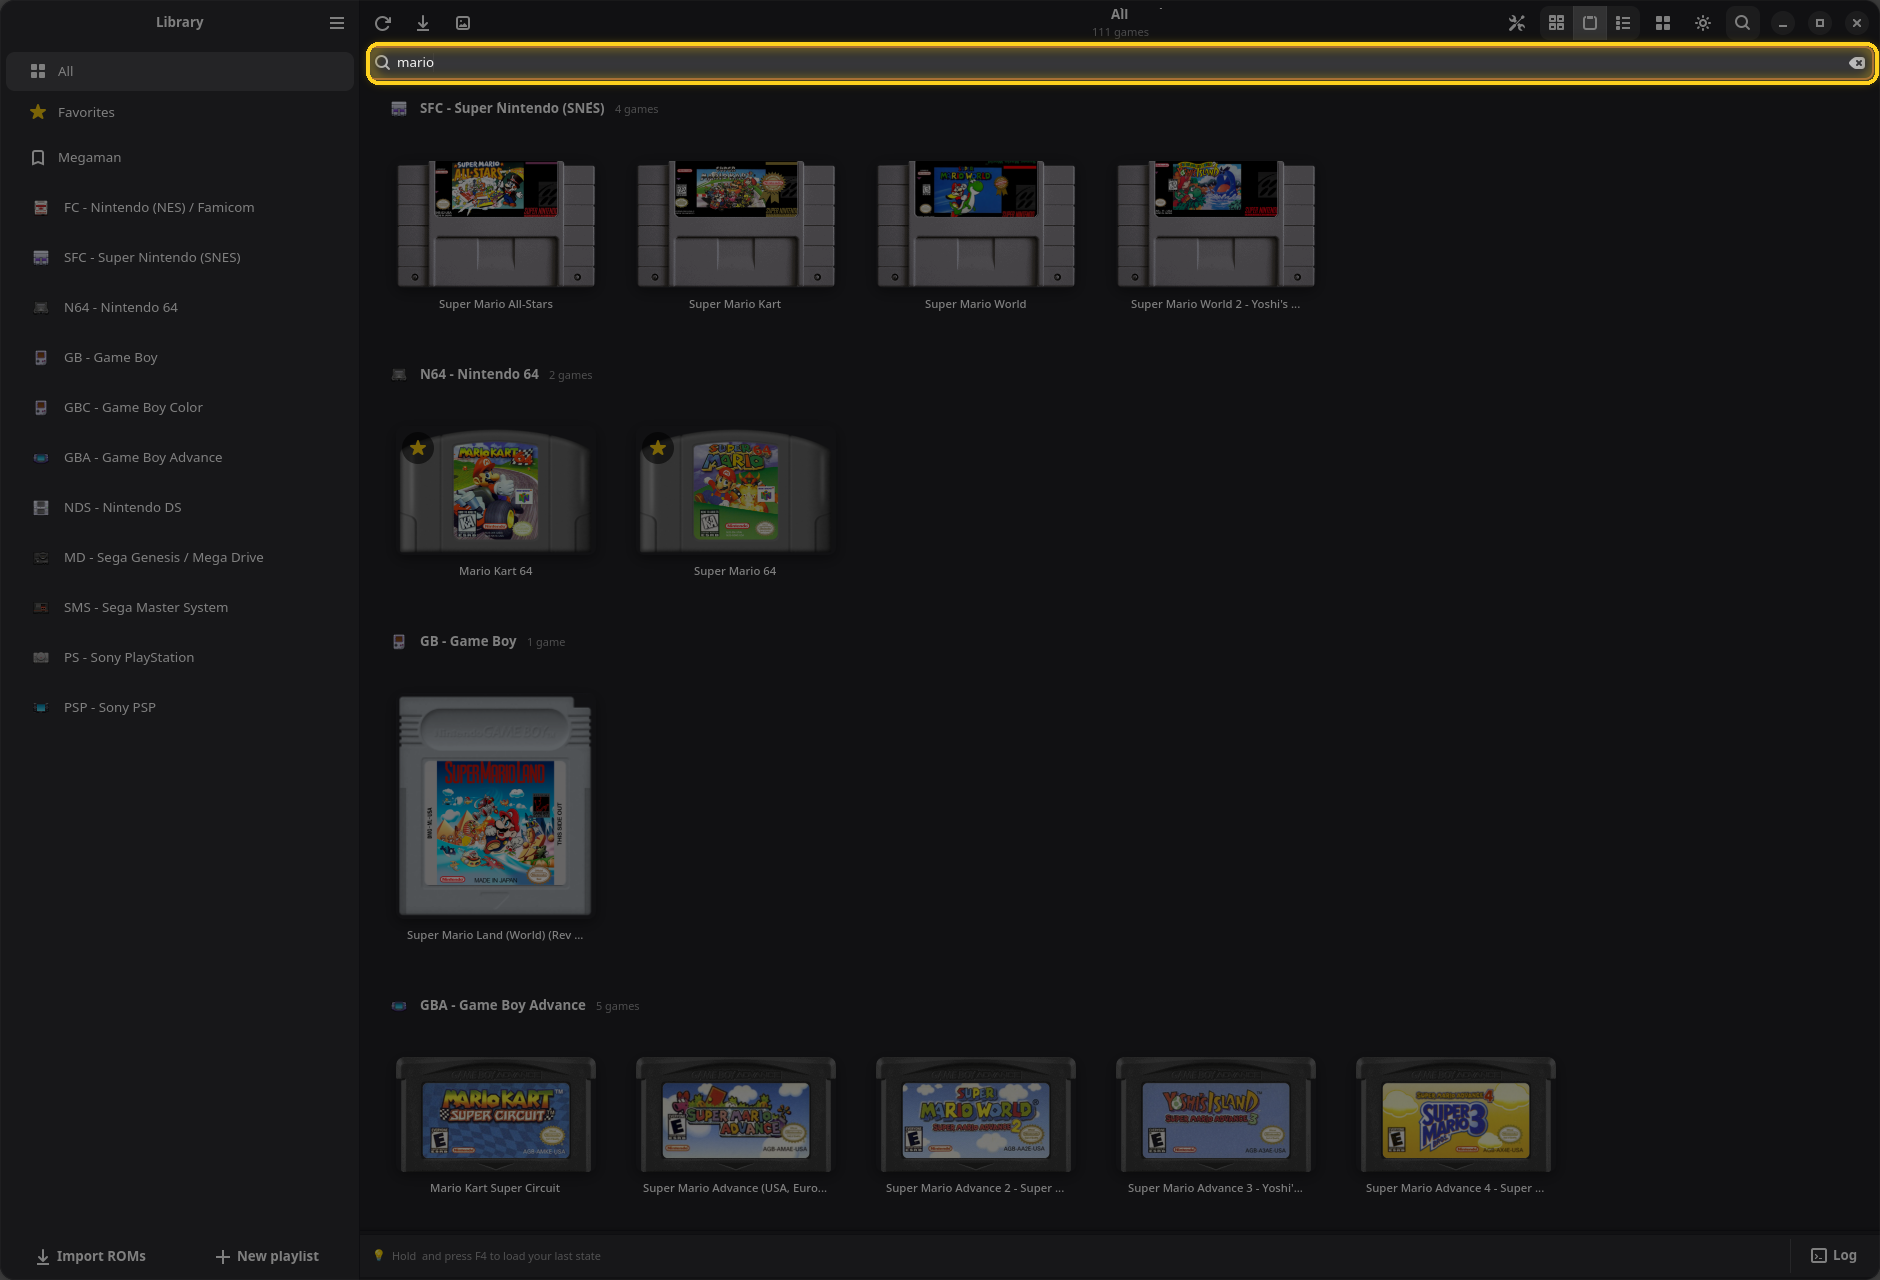Open the Megaman playlist
Image resolution: width=1880 pixels, height=1280 pixels.
(x=180, y=157)
